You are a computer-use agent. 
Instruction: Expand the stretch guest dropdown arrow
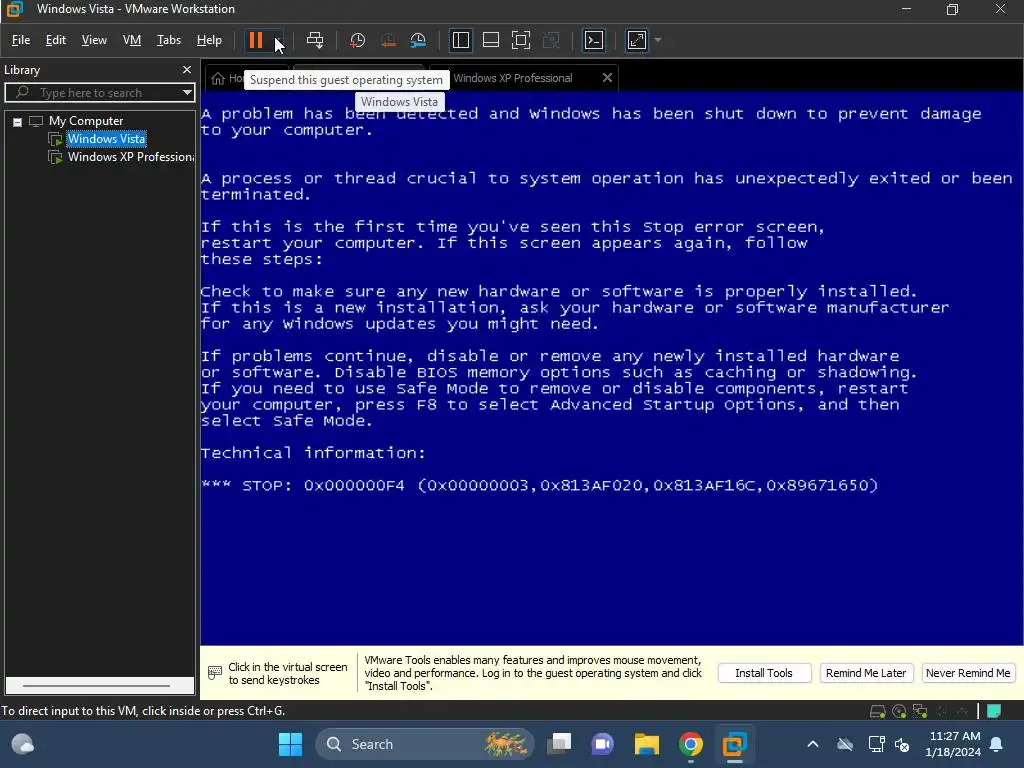tap(658, 40)
